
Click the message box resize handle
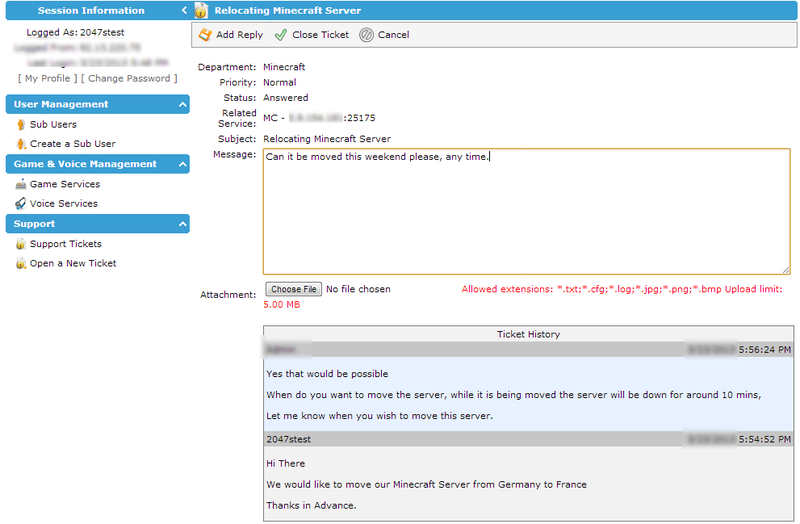coord(786,270)
